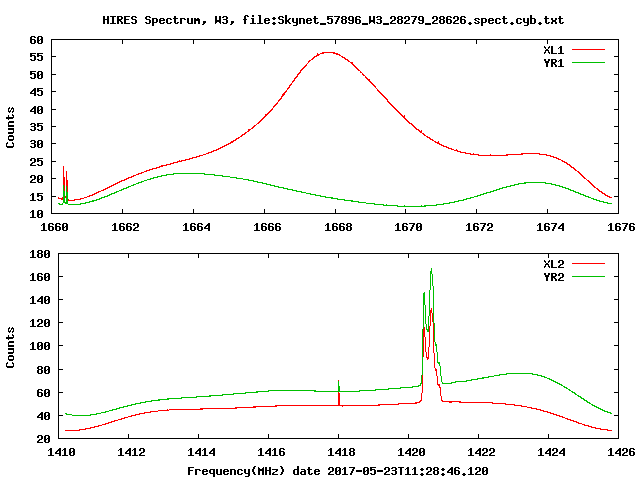
Task: Click the YR2 green peak near 1420.6 MHz
Action: tap(431, 270)
